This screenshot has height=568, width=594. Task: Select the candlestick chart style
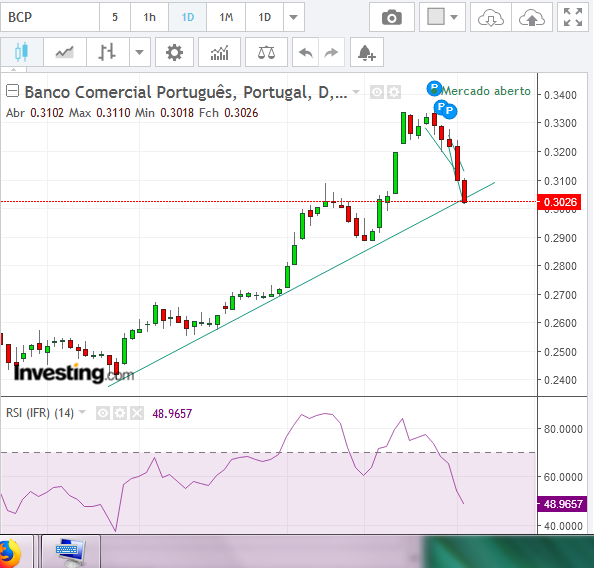(x=22, y=52)
